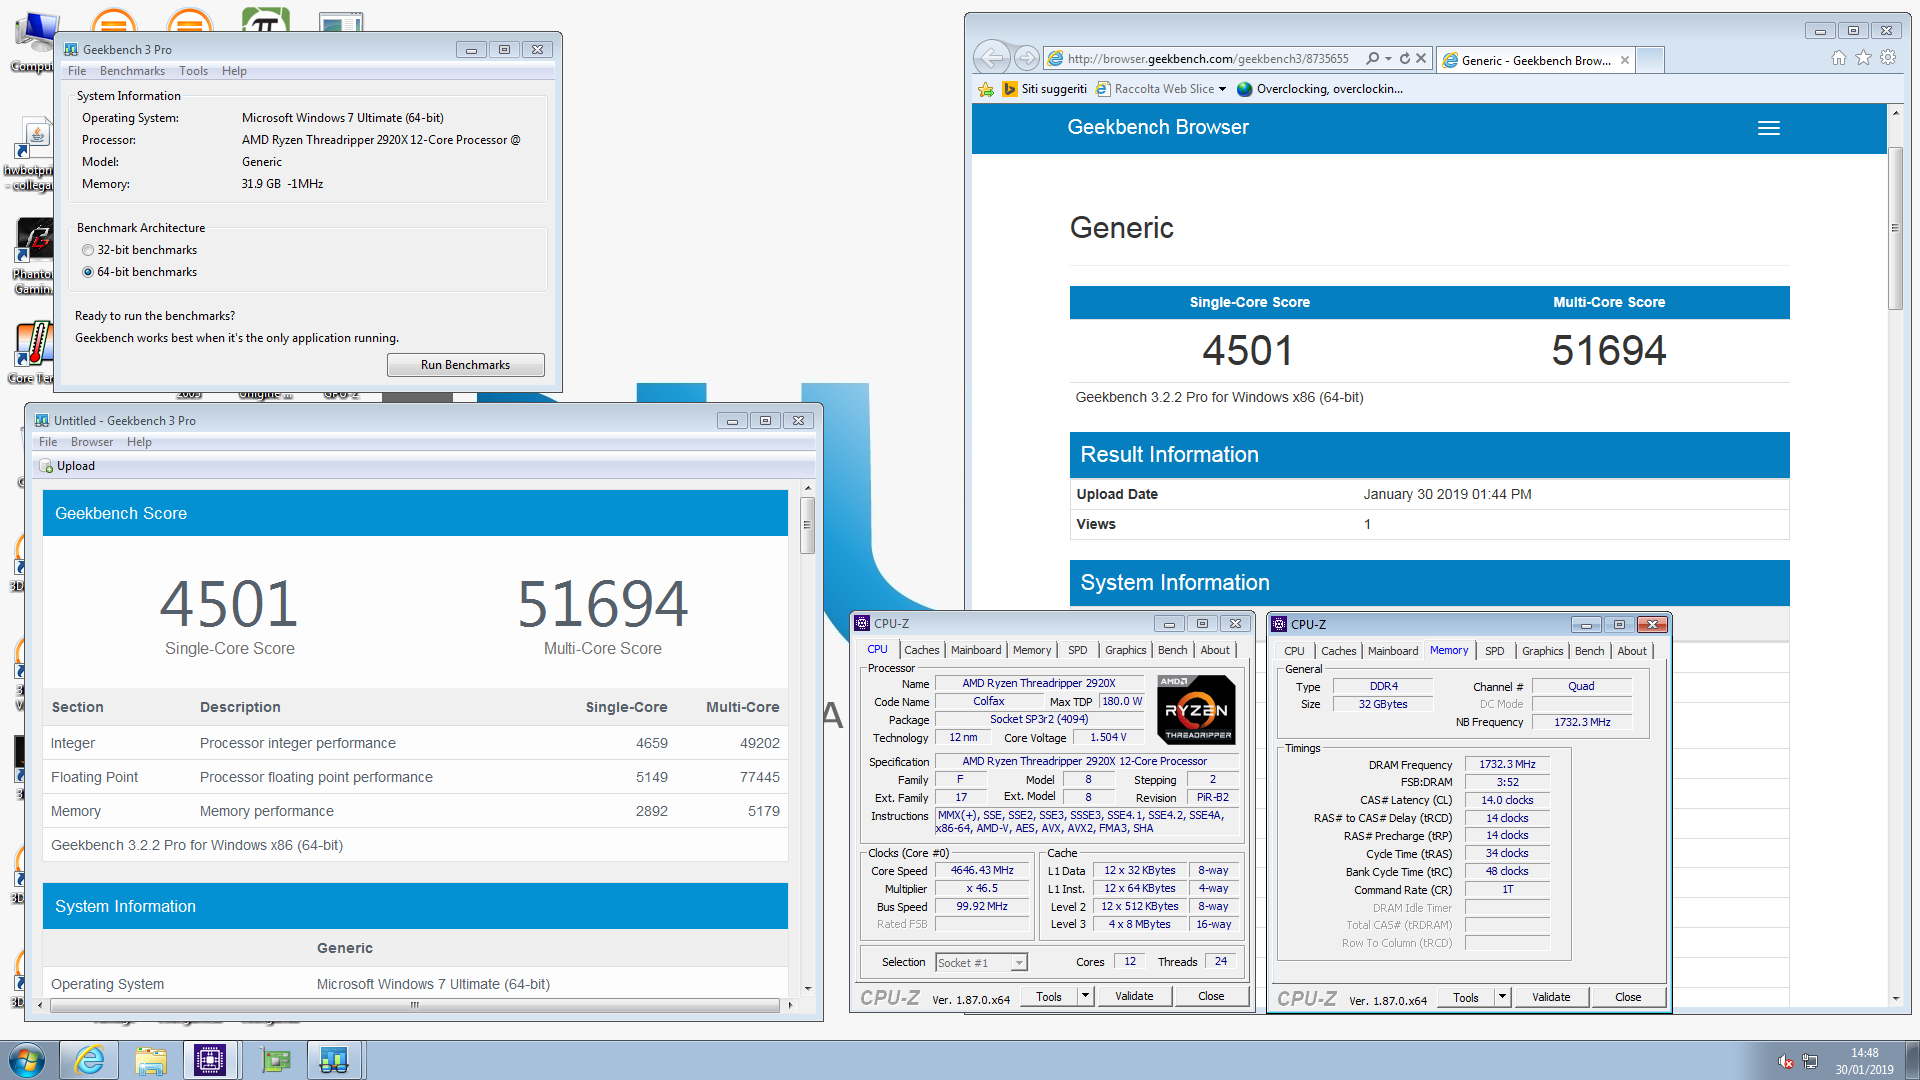This screenshot has height=1080, width=1920.
Task: Switch to CPU-Z taskbar icon
Action: coord(210,1060)
